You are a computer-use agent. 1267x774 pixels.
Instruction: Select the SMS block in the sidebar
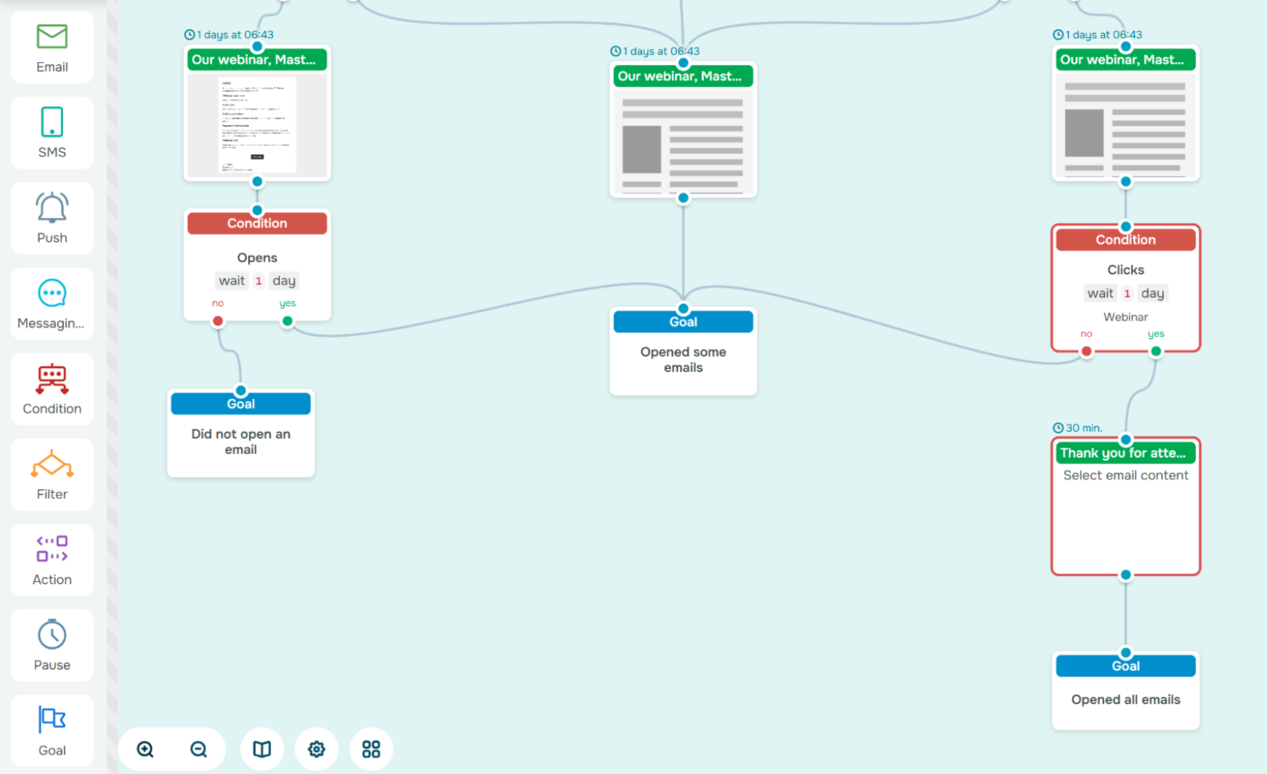pos(51,132)
